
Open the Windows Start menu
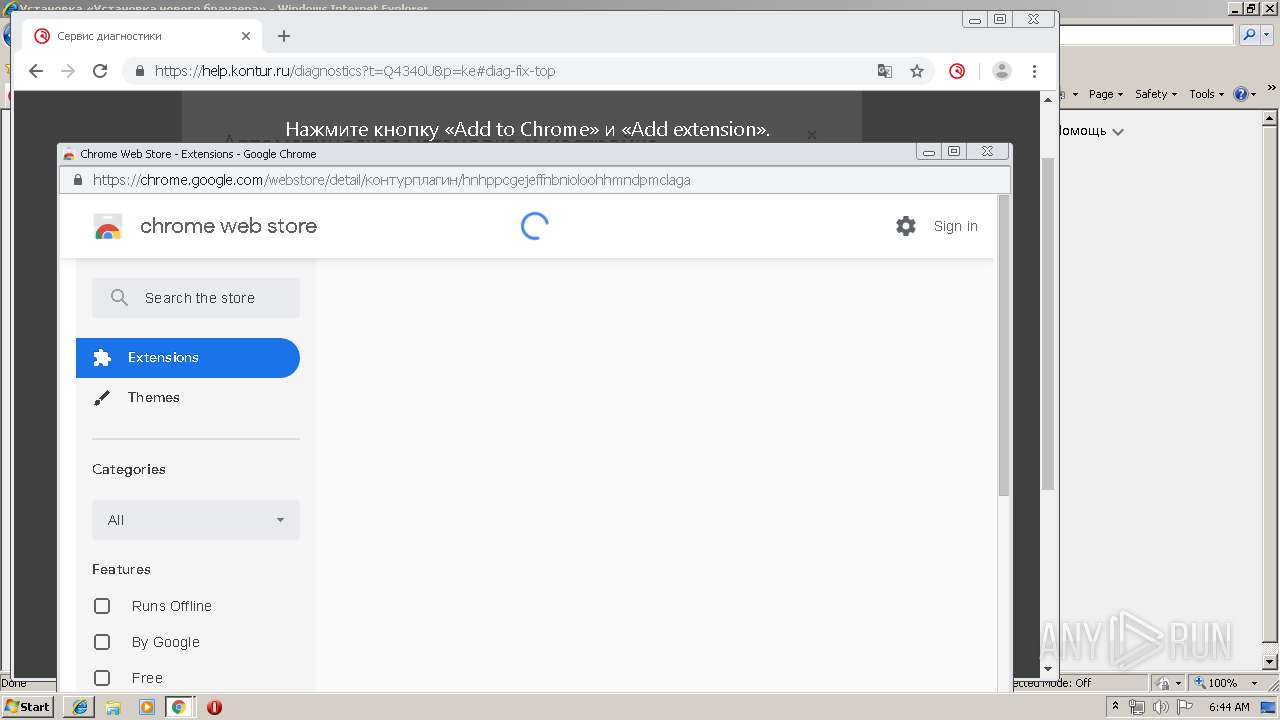(28, 707)
